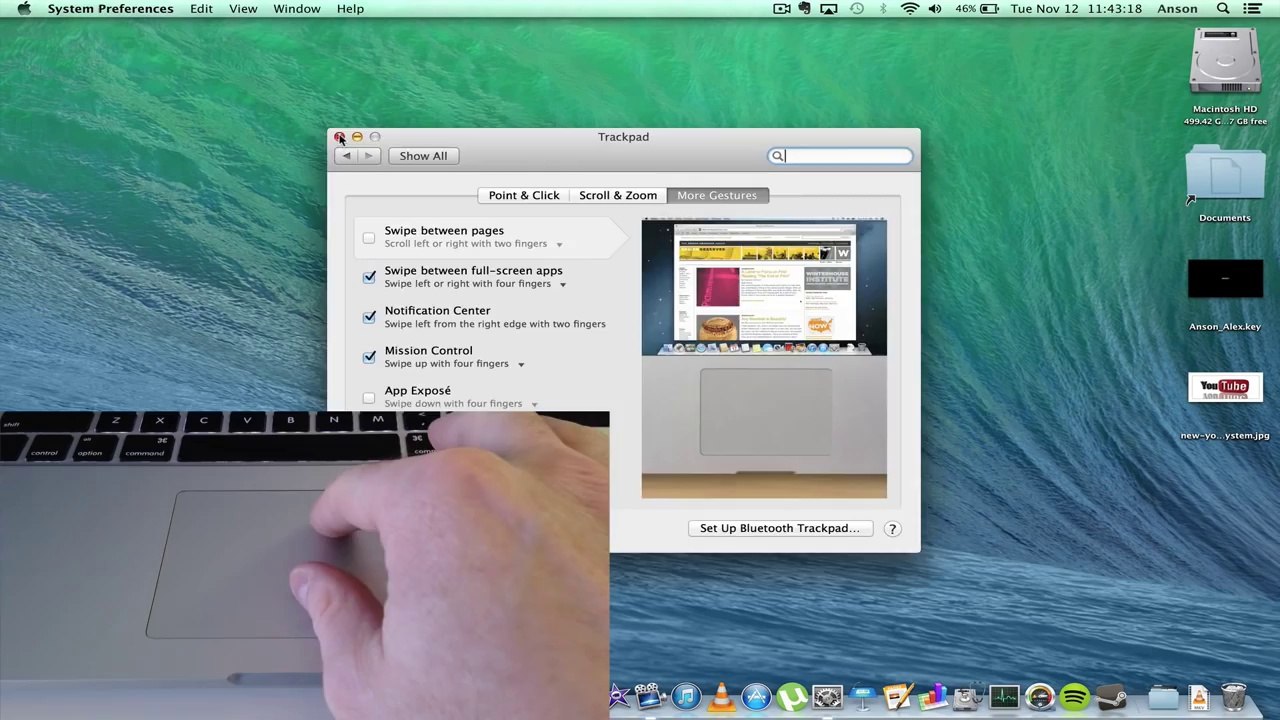
Task: Launch VLC media player from the Dock
Action: 721,696
